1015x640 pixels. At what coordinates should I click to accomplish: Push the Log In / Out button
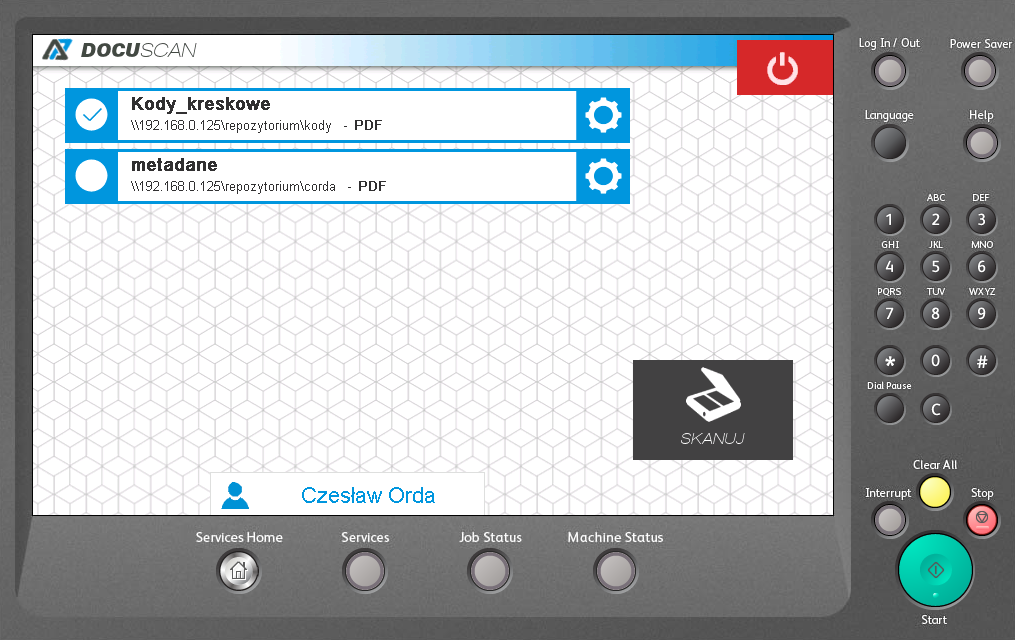(889, 71)
